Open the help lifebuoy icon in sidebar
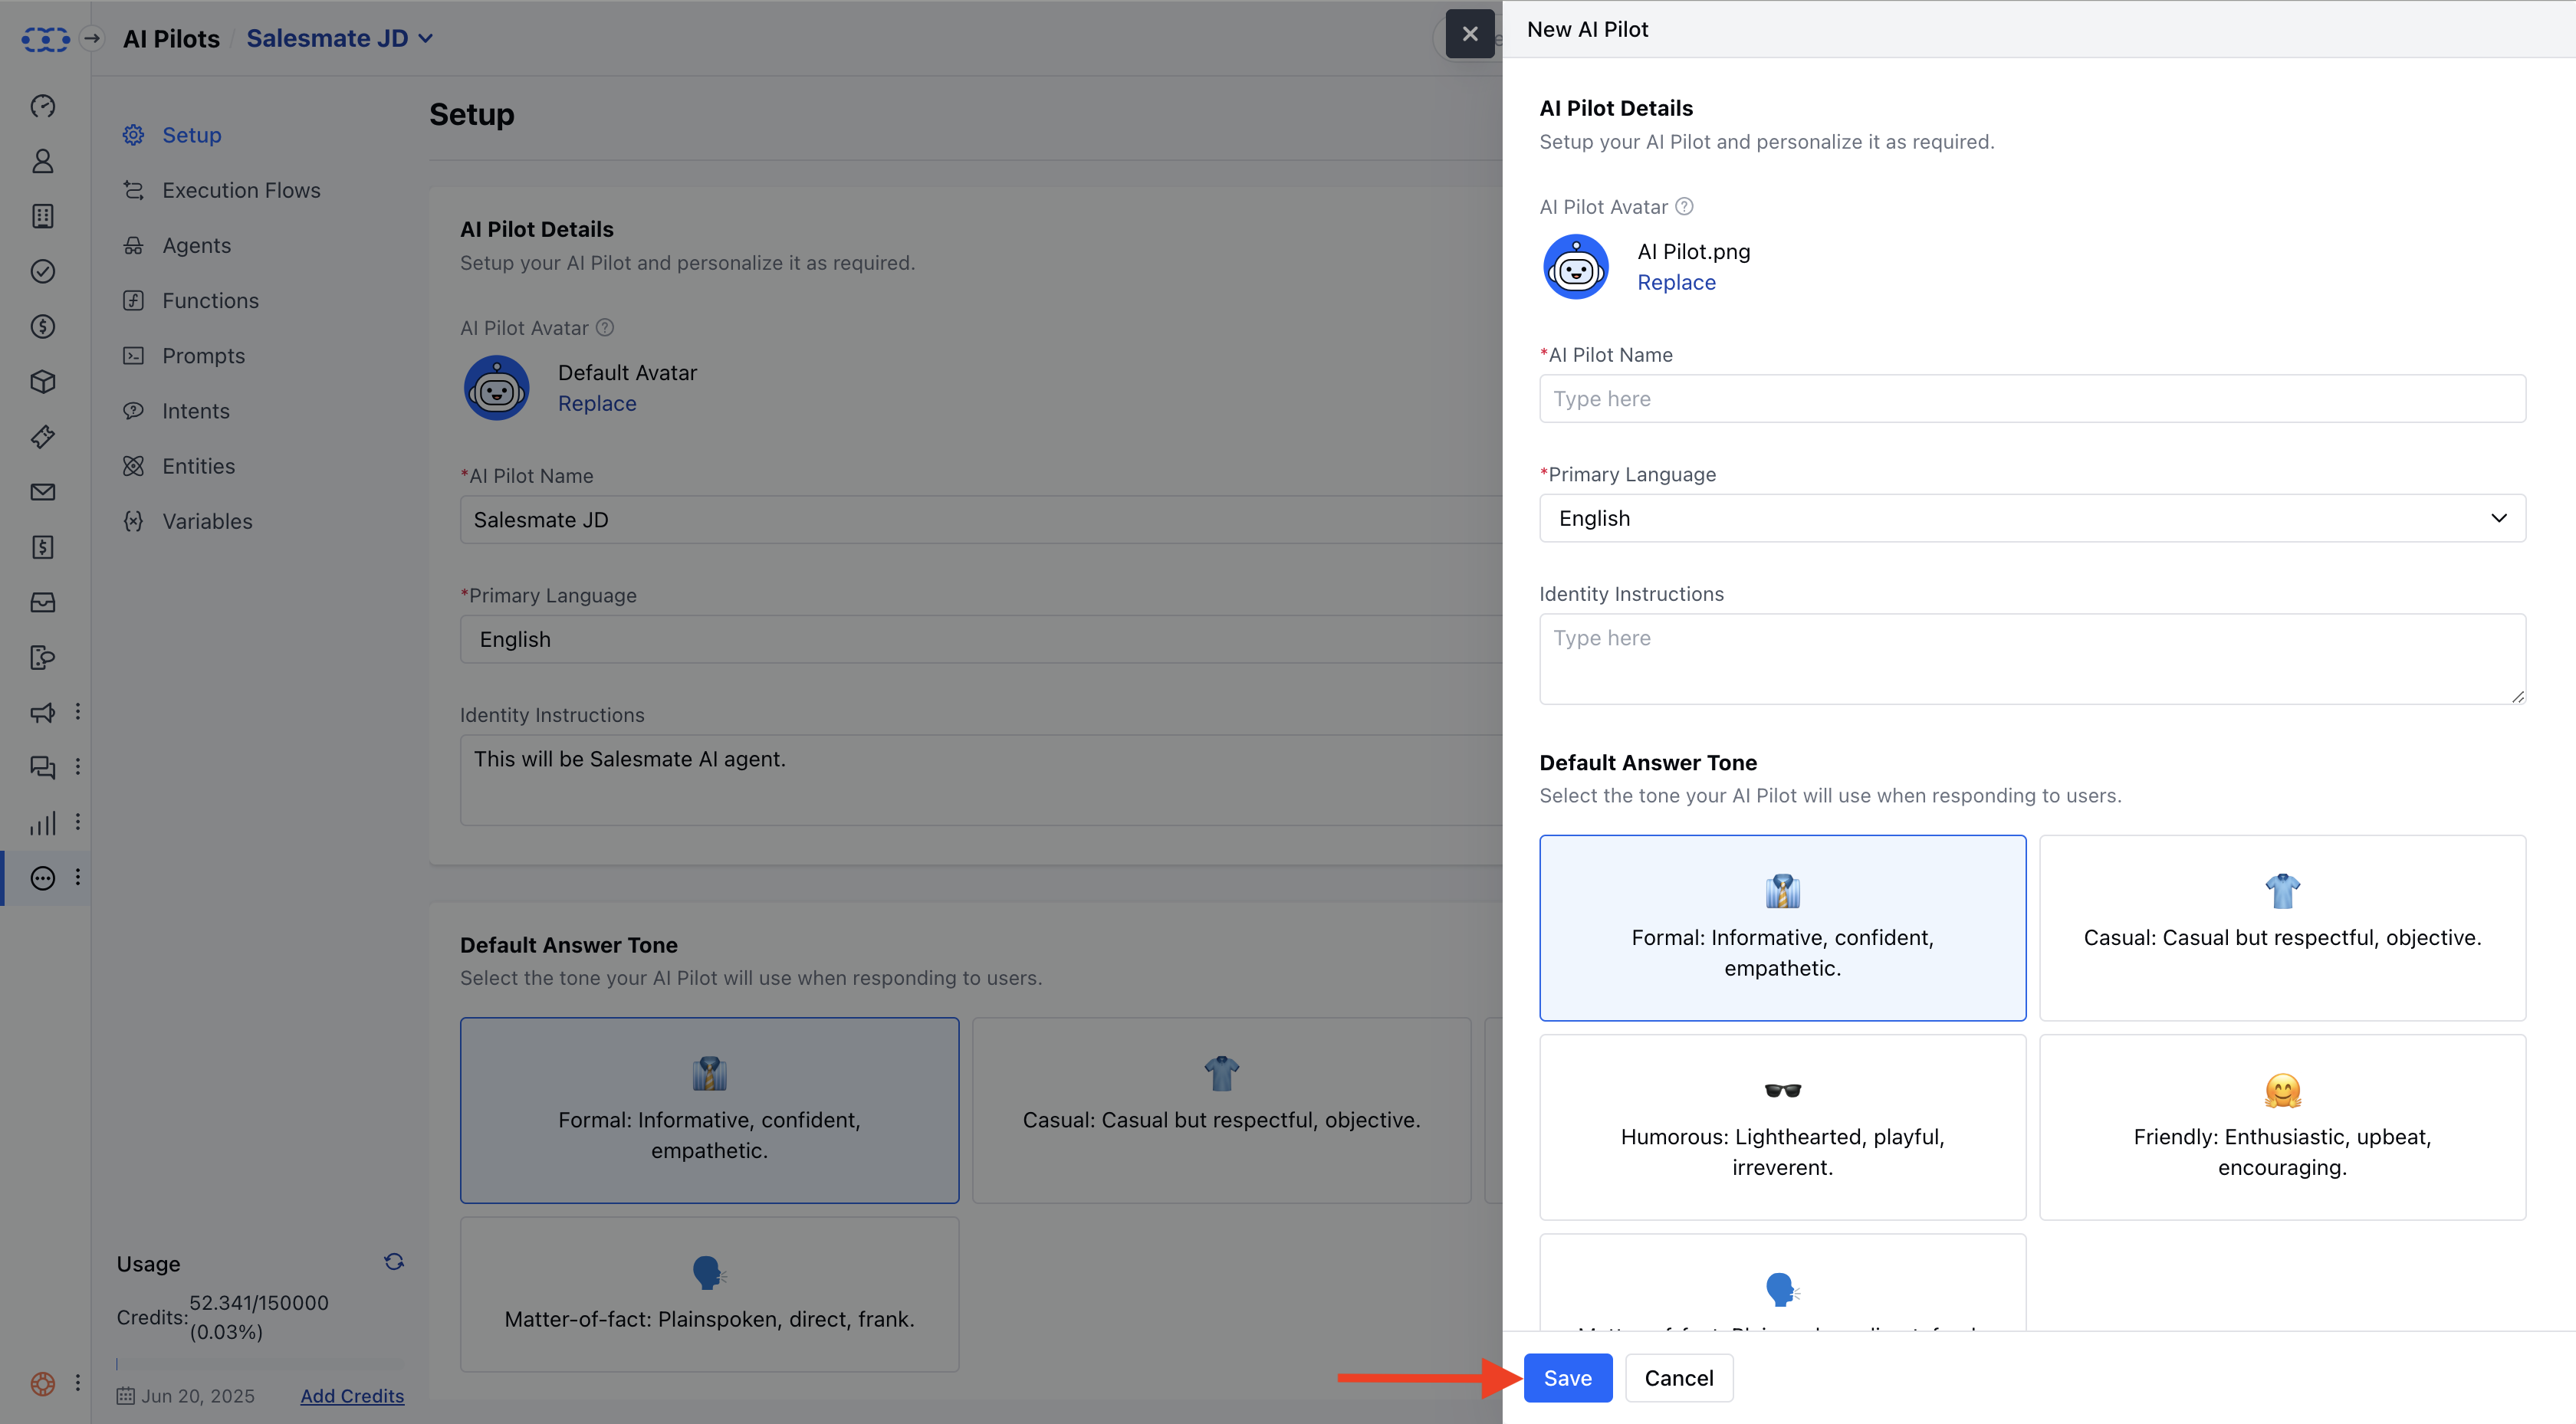2576x1424 pixels. pyautogui.click(x=43, y=1383)
